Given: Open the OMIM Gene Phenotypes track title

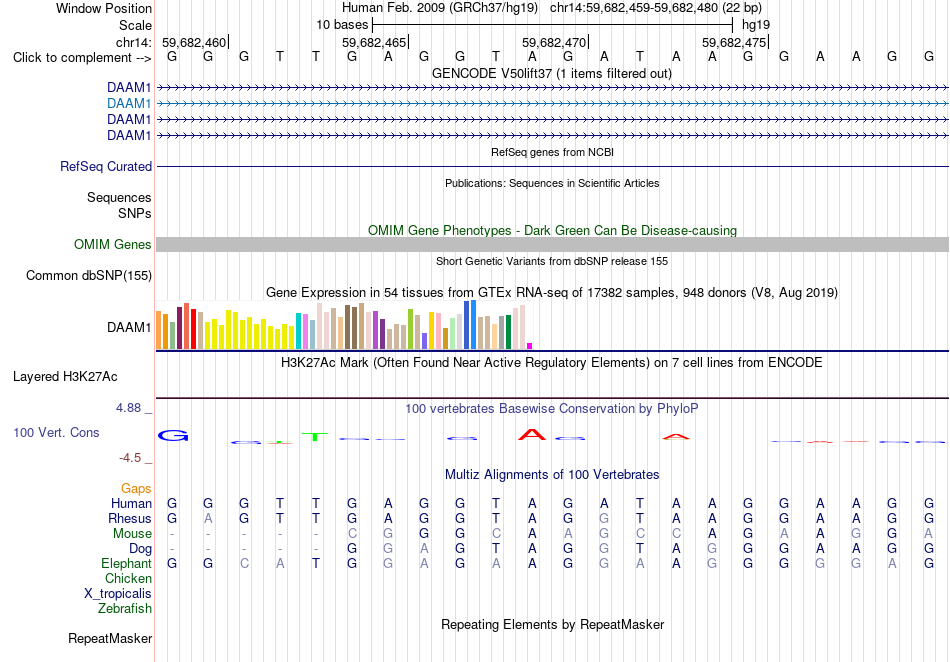Looking at the screenshot, I should [552, 230].
